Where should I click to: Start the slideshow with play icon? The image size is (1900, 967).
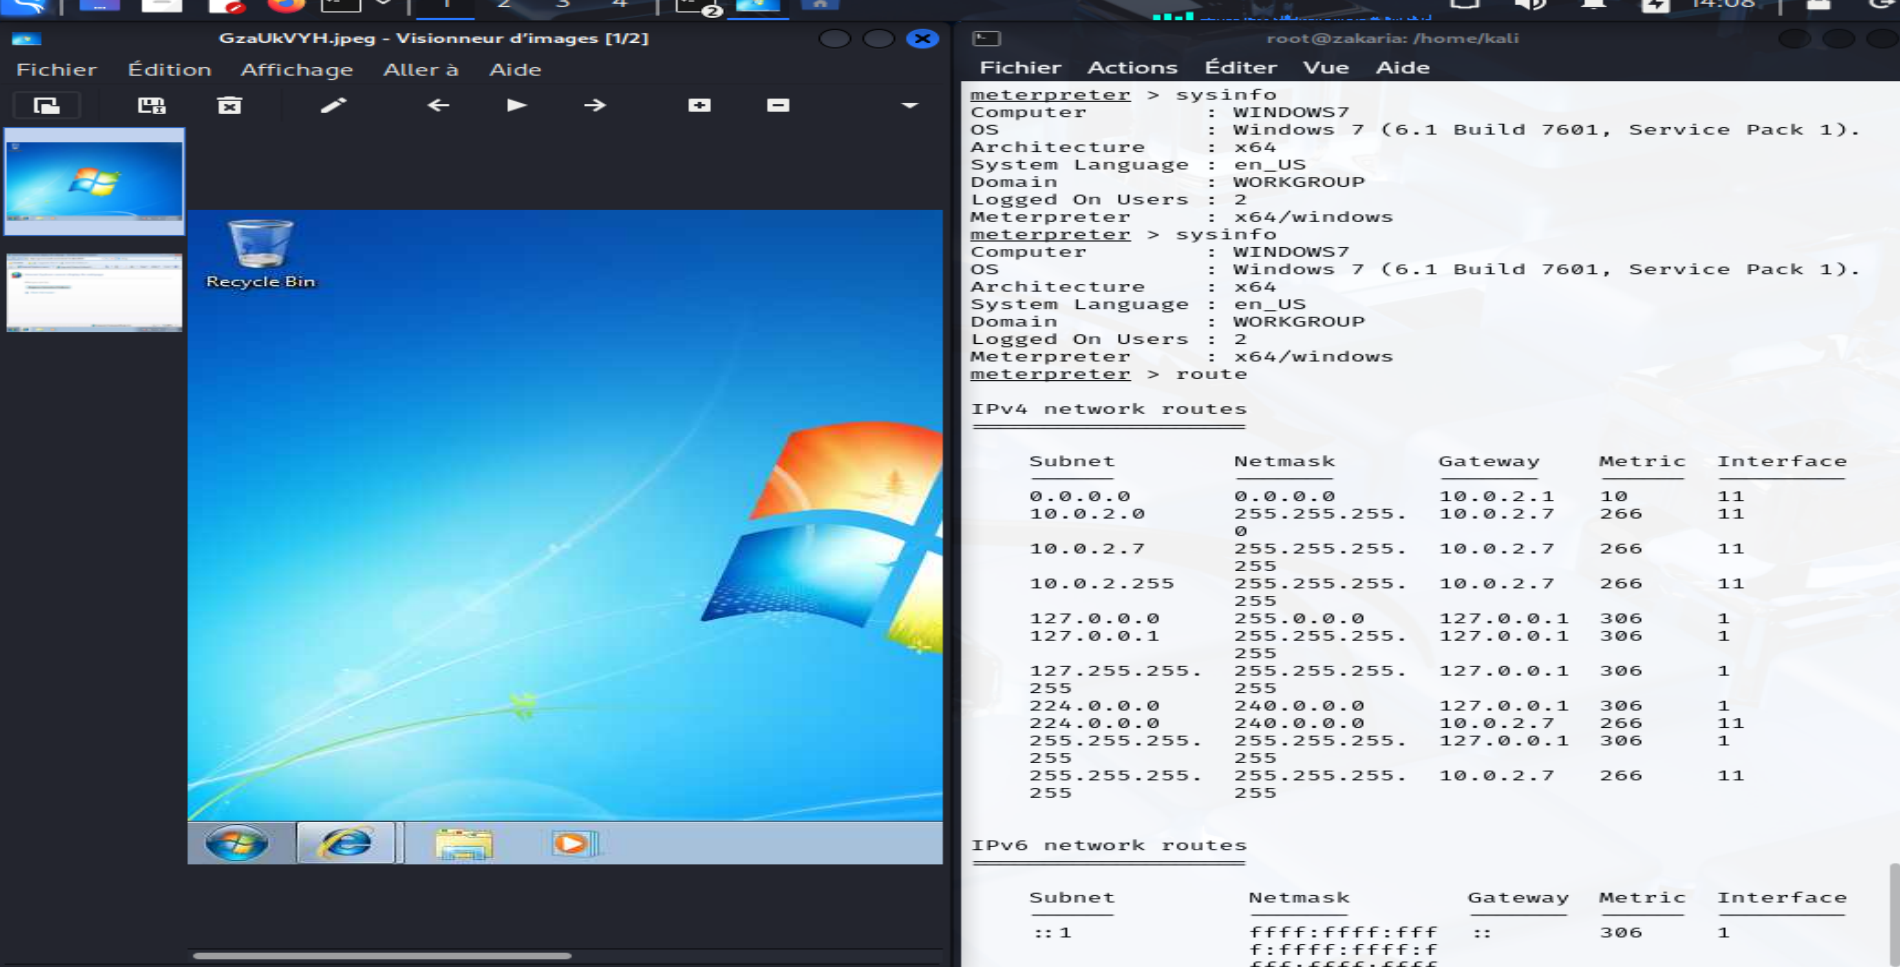point(516,105)
